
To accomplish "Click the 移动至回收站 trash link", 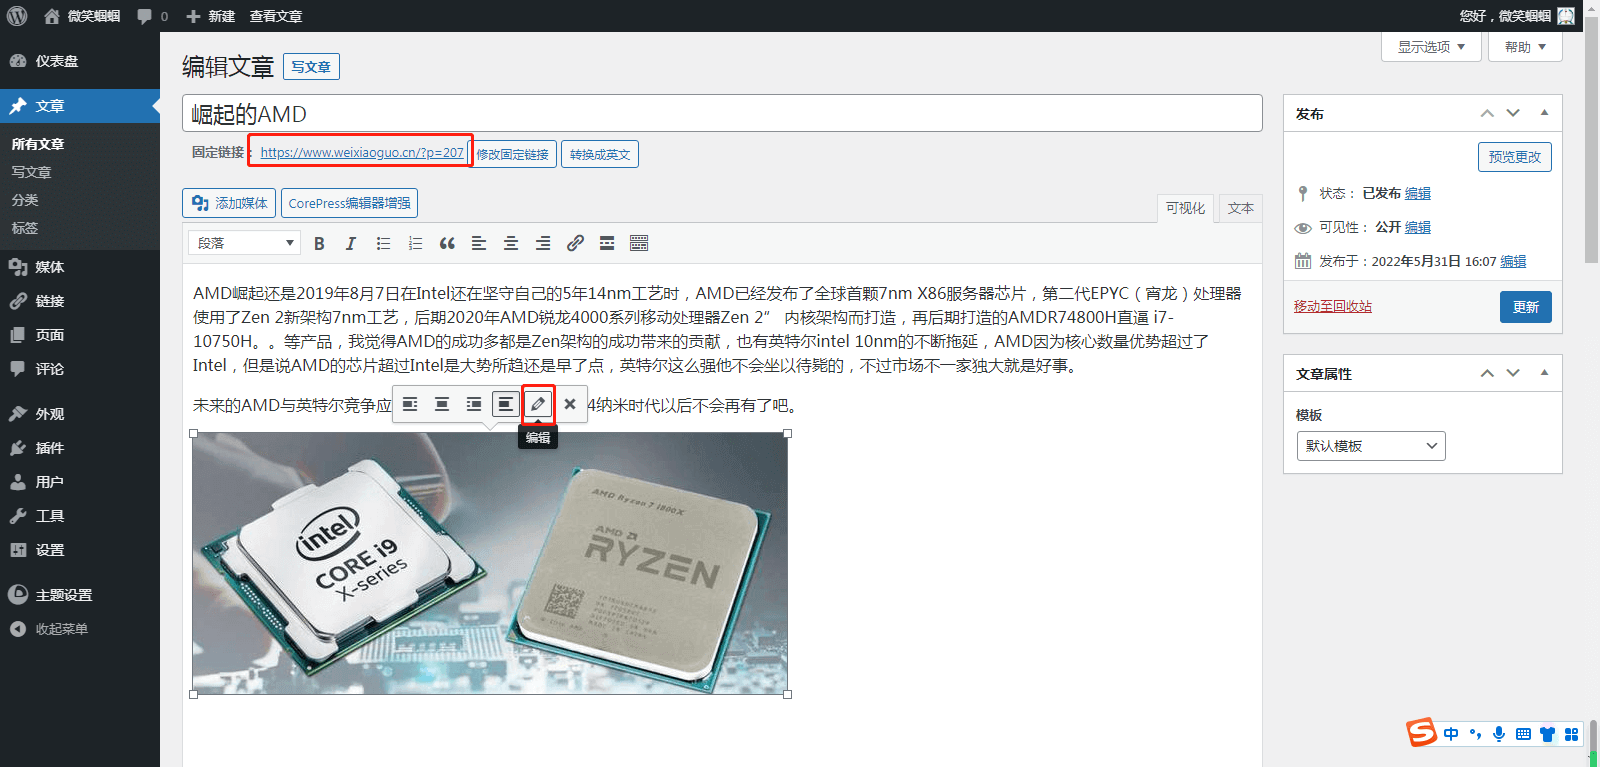I will click(x=1332, y=306).
